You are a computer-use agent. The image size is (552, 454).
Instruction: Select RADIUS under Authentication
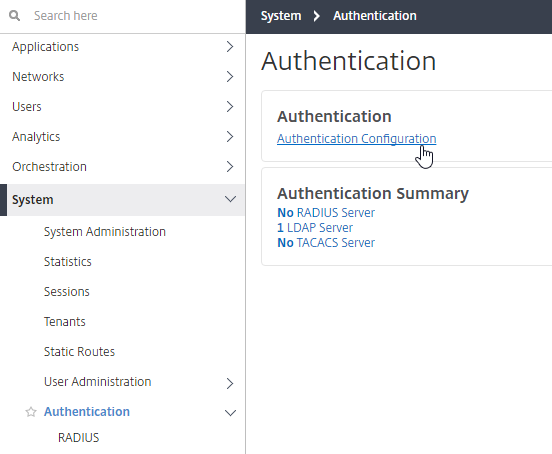[x=79, y=437]
